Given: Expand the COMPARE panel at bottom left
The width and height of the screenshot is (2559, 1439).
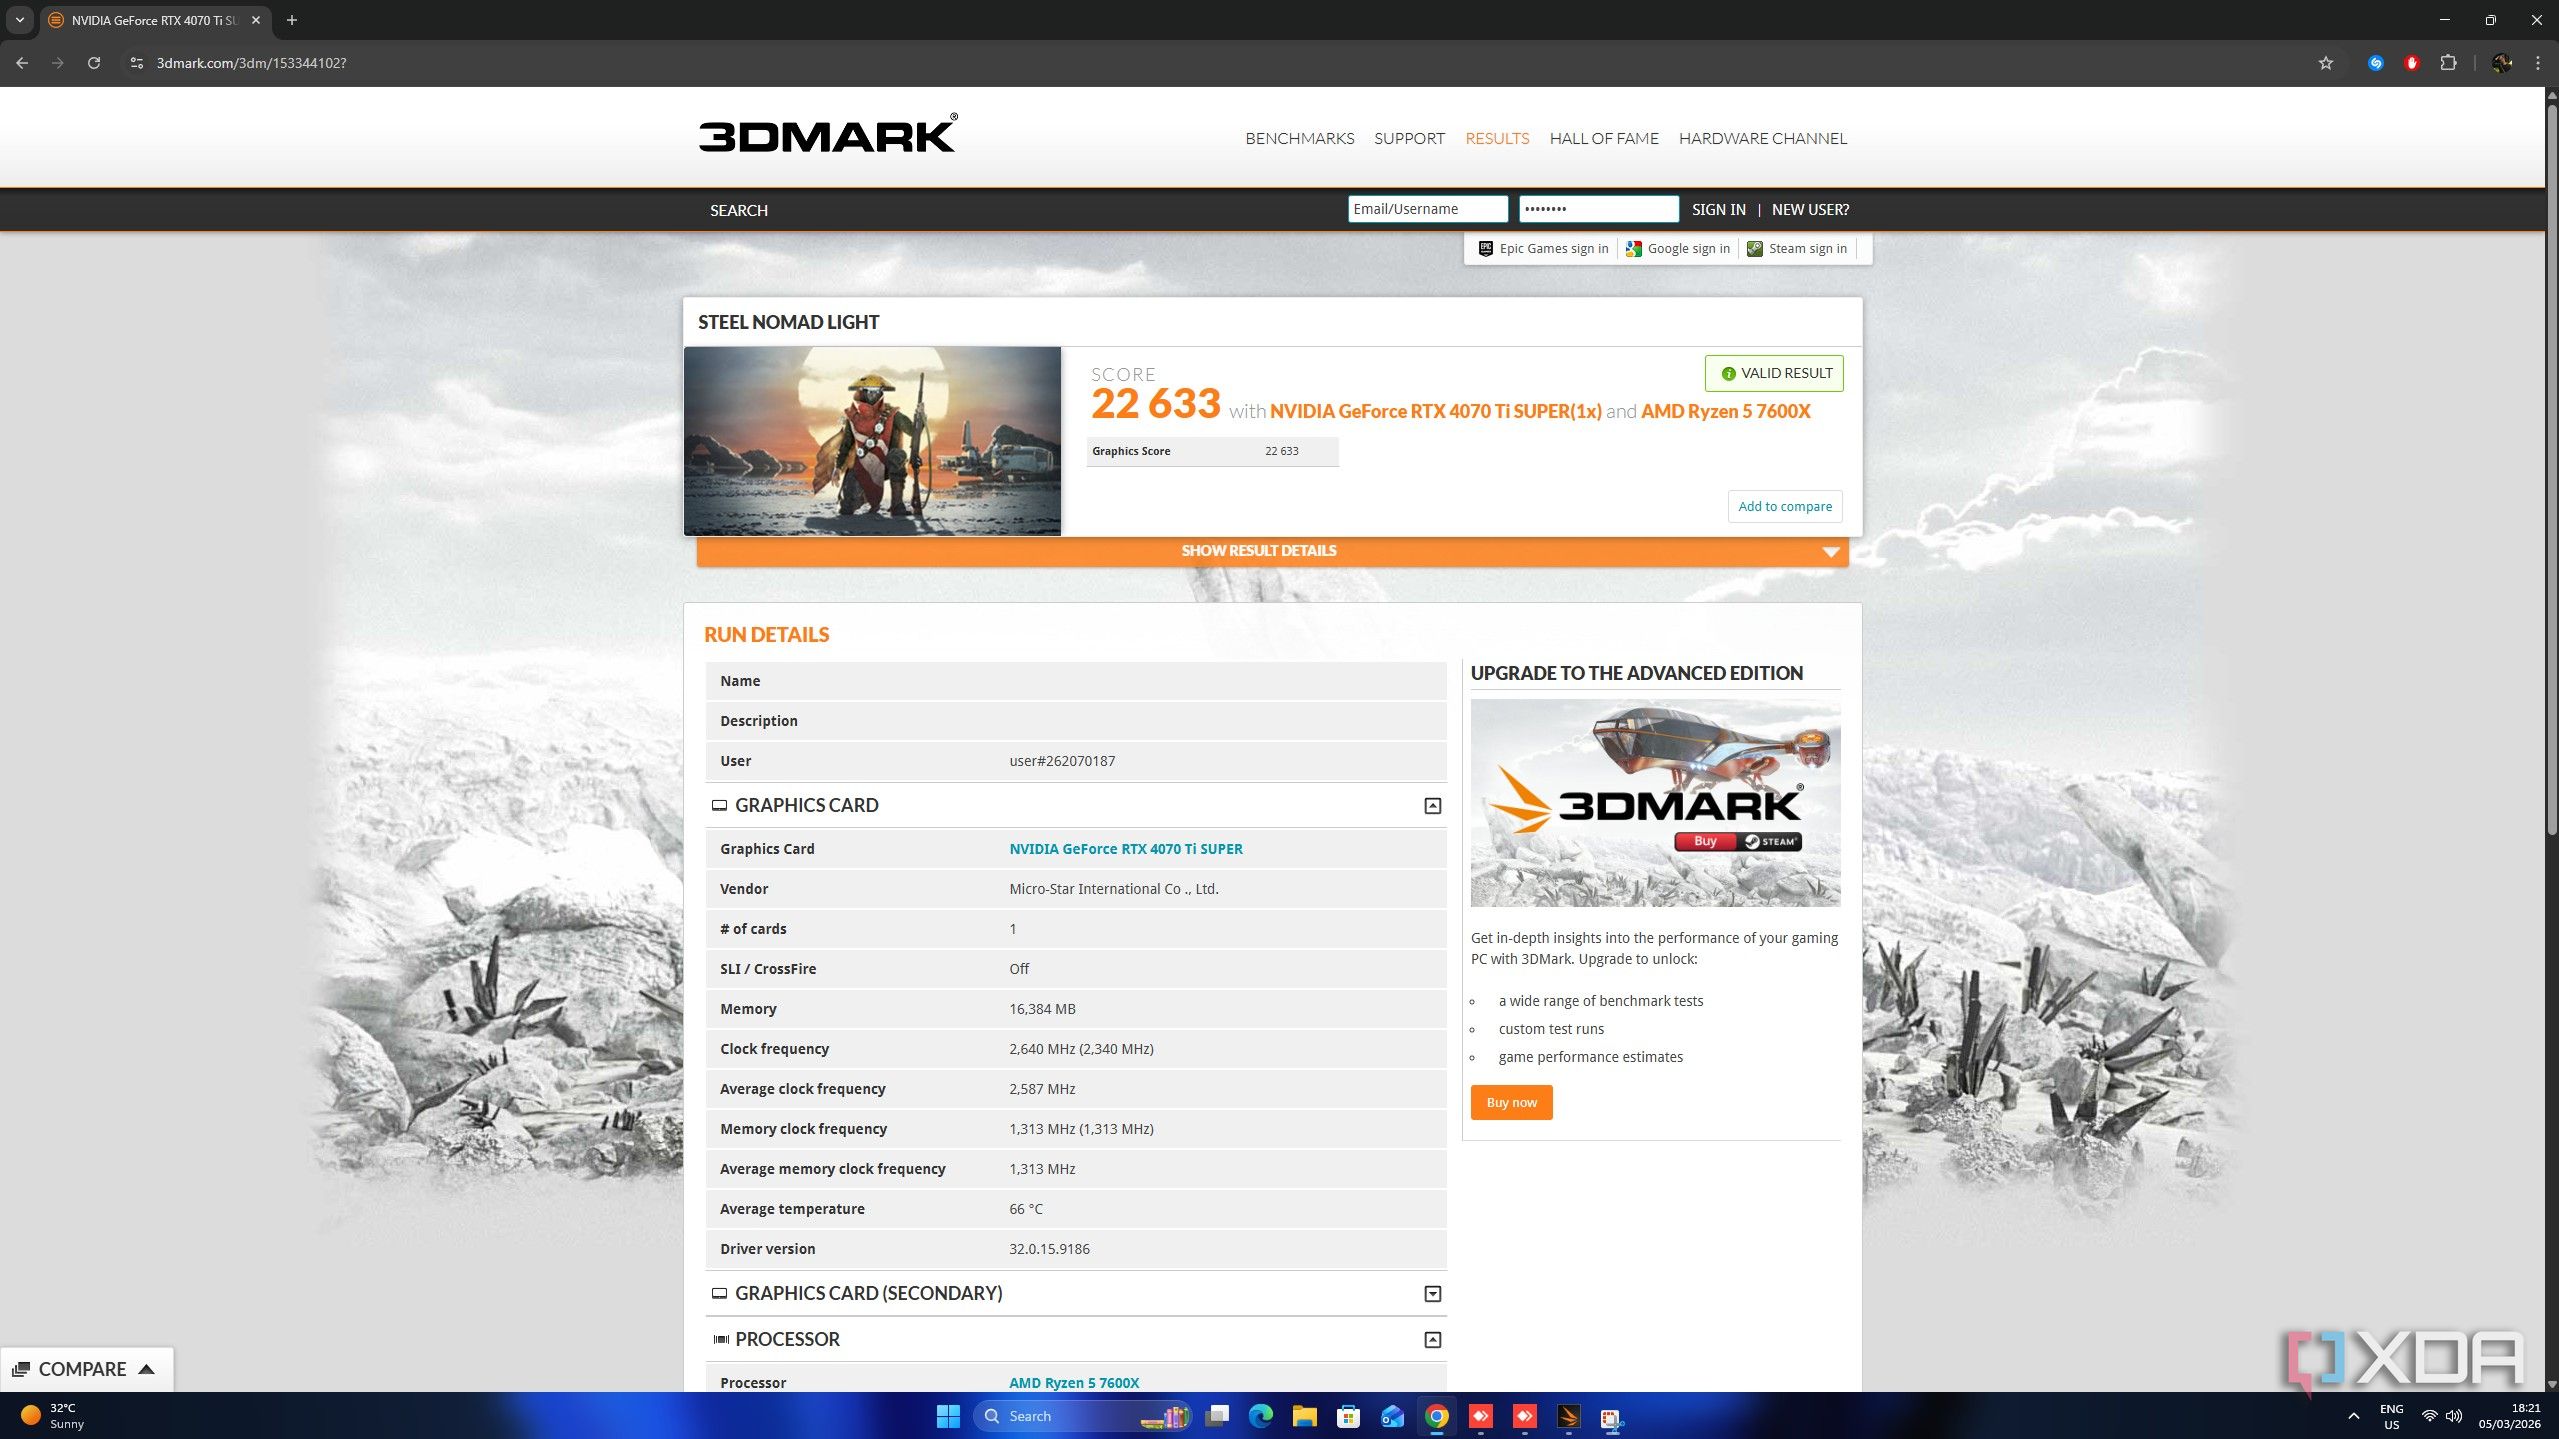Looking at the screenshot, I should click(x=86, y=1369).
